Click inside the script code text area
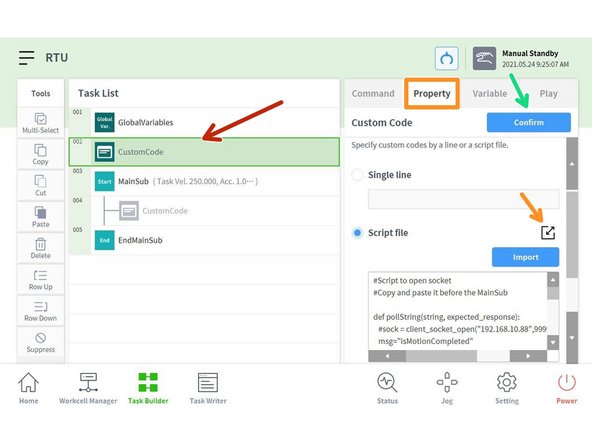 pos(458,311)
